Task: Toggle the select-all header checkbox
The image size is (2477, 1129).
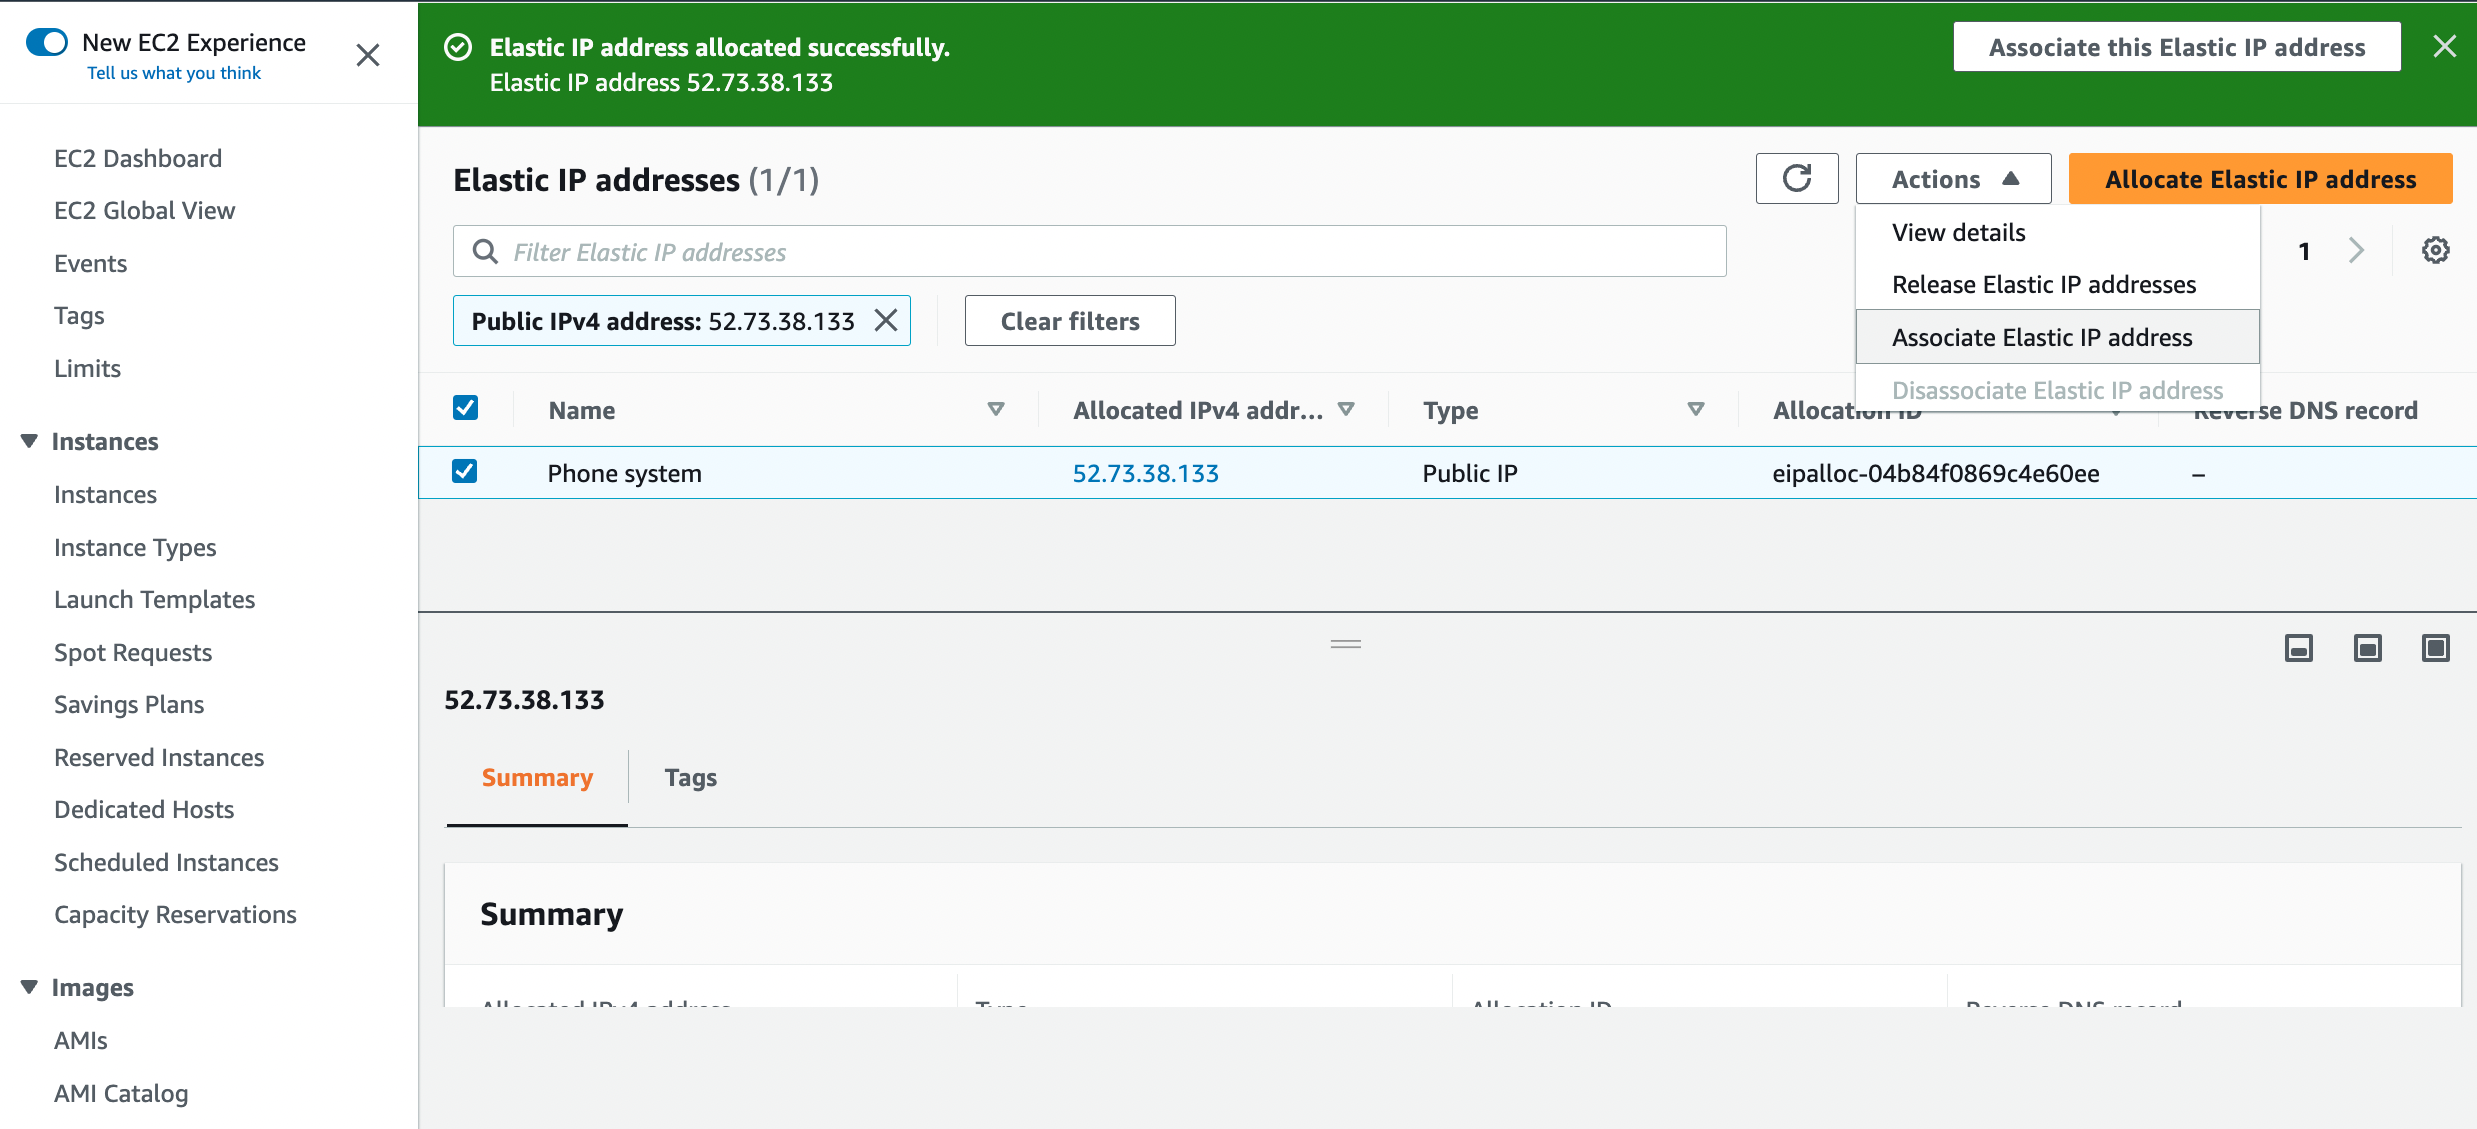Action: click(465, 408)
